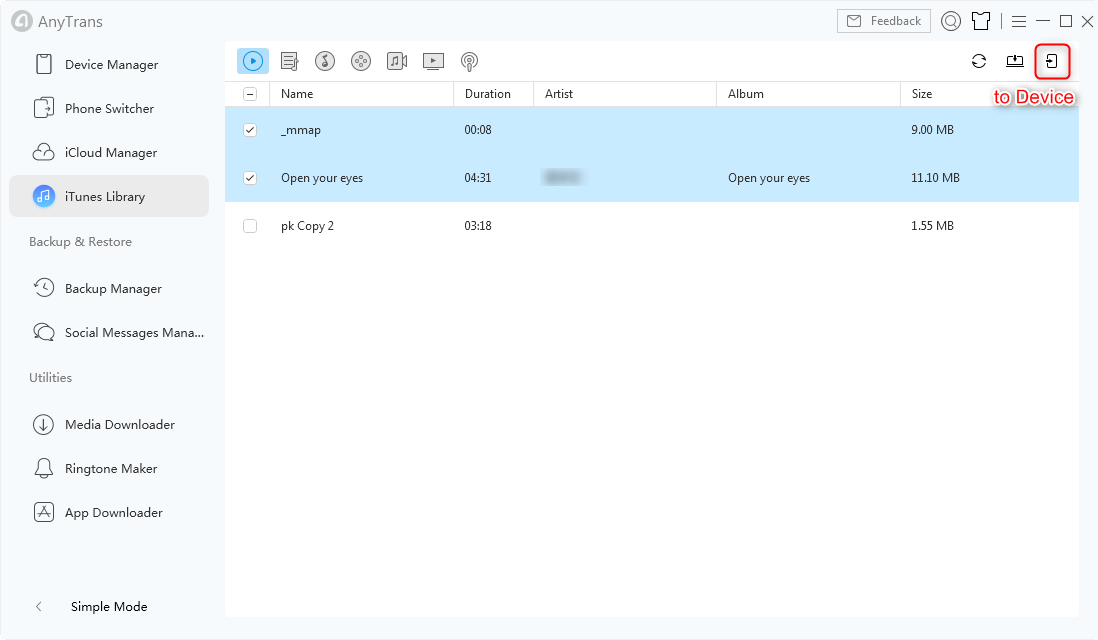1098x640 pixels.
Task: Open the Music Videos category icon
Action: click(397, 62)
